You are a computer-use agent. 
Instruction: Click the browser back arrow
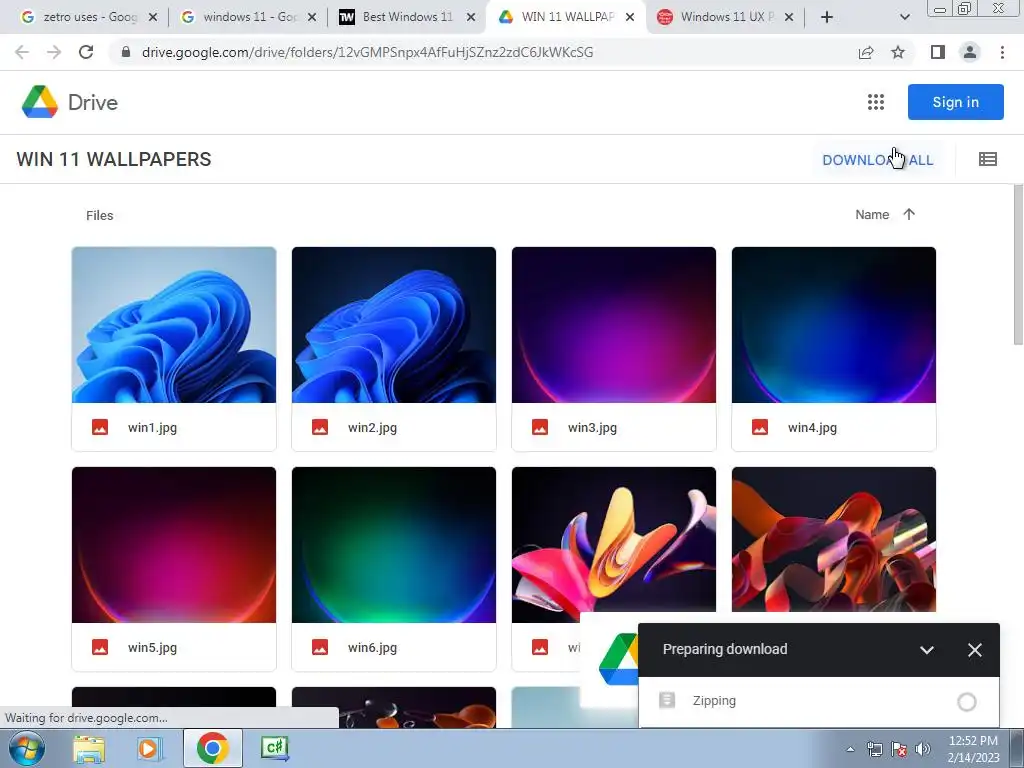click(22, 52)
